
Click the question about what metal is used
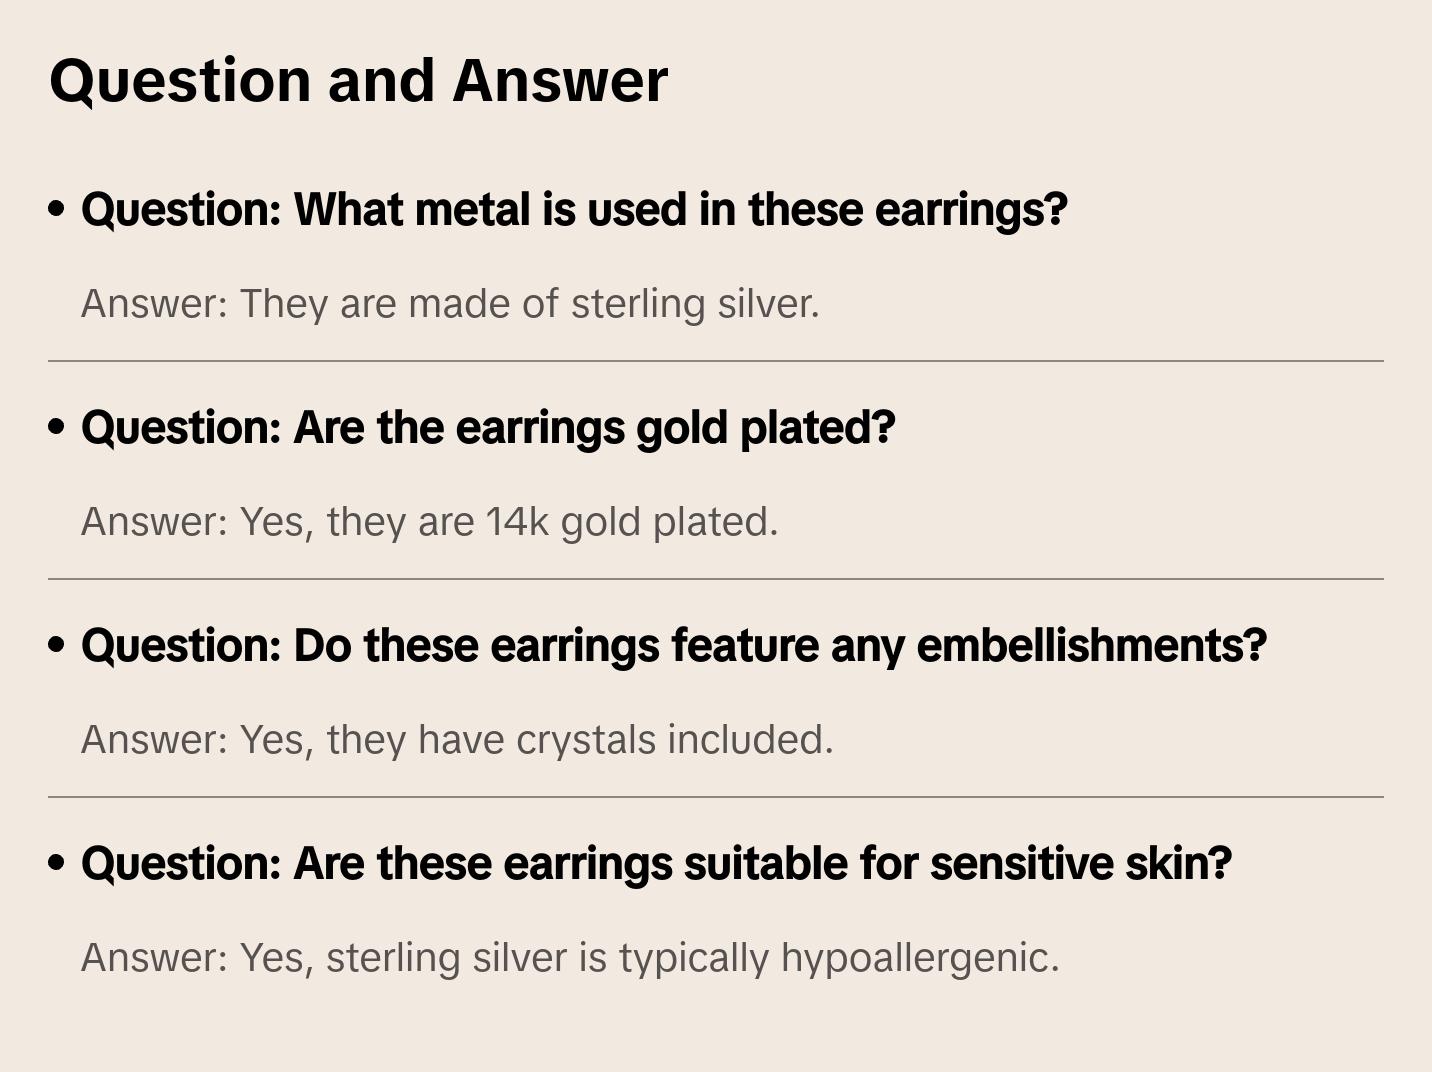click(x=574, y=210)
